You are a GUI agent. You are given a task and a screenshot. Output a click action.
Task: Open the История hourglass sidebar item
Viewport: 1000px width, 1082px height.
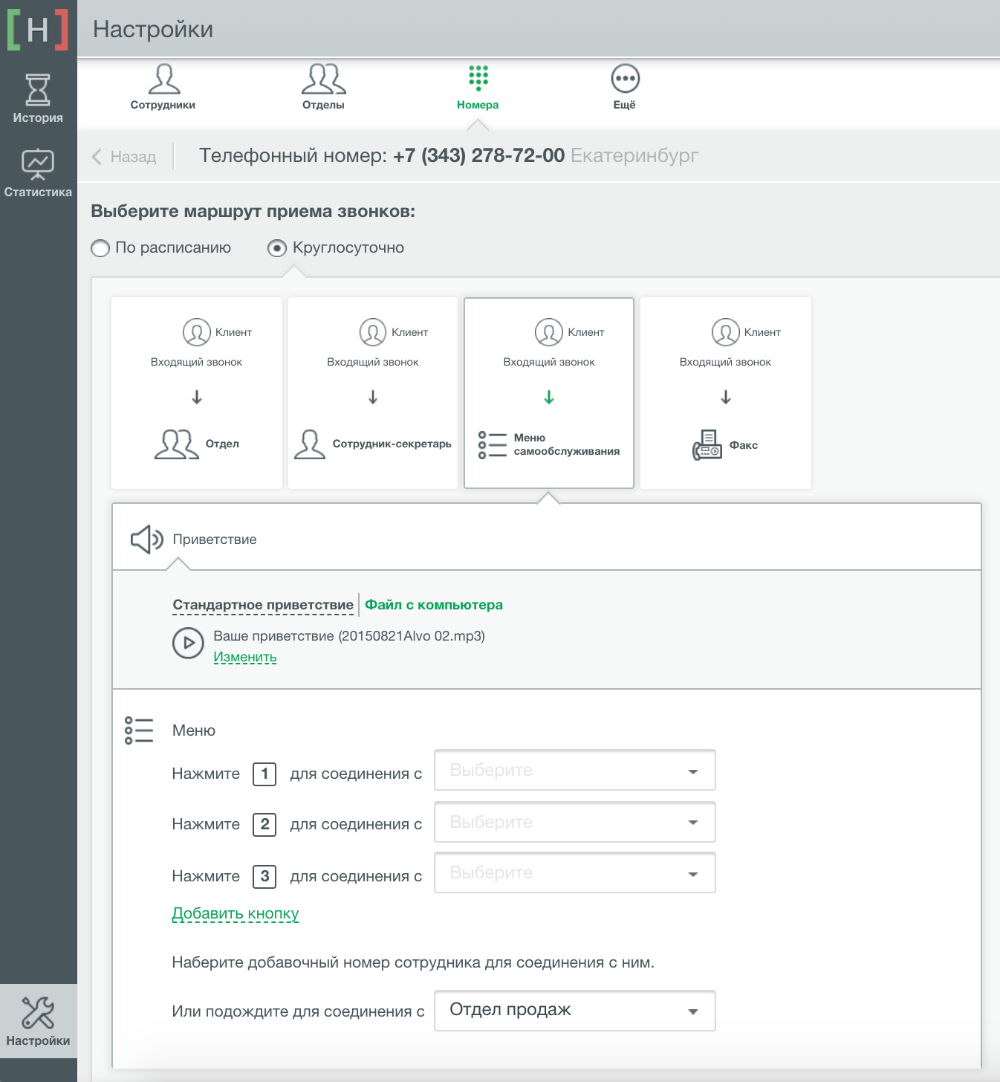click(x=38, y=99)
